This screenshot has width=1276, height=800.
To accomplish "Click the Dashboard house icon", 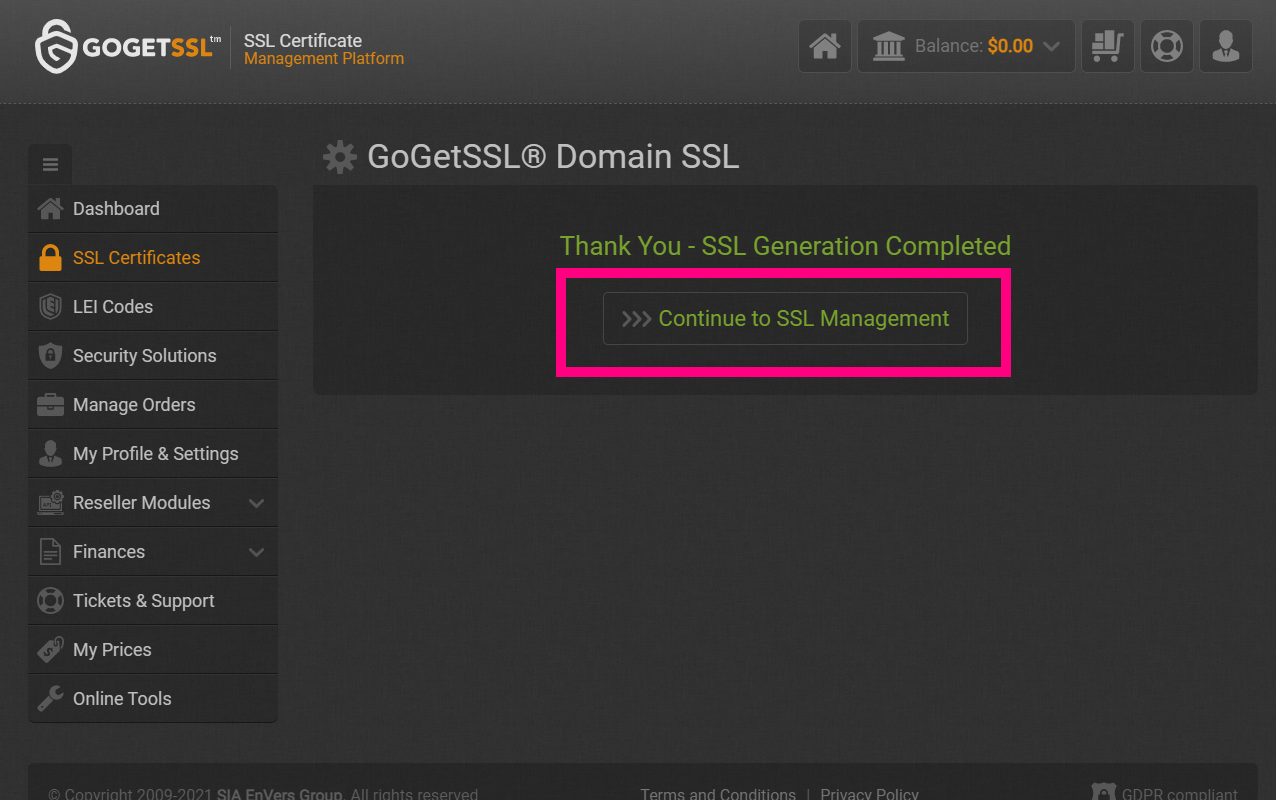I will click(50, 209).
